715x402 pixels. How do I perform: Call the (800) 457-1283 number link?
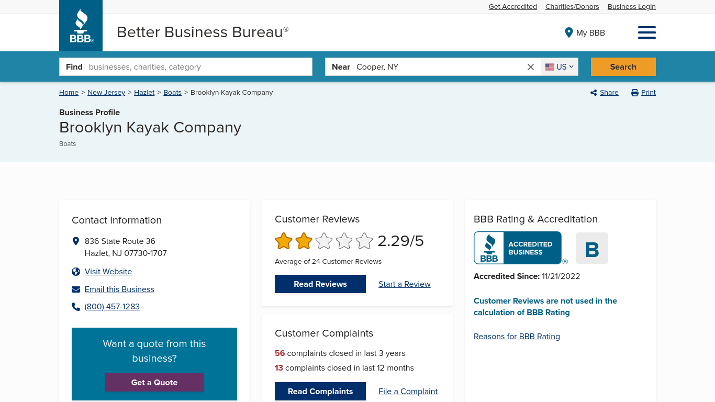(112, 307)
